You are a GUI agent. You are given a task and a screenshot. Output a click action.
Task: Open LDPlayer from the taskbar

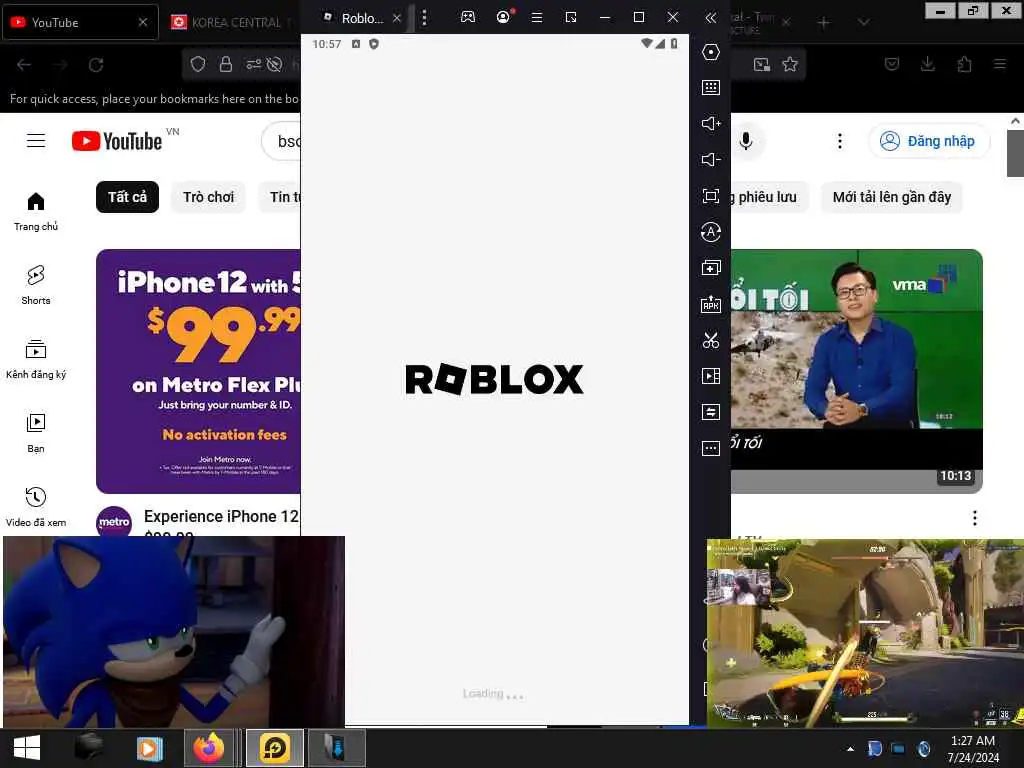(275, 748)
